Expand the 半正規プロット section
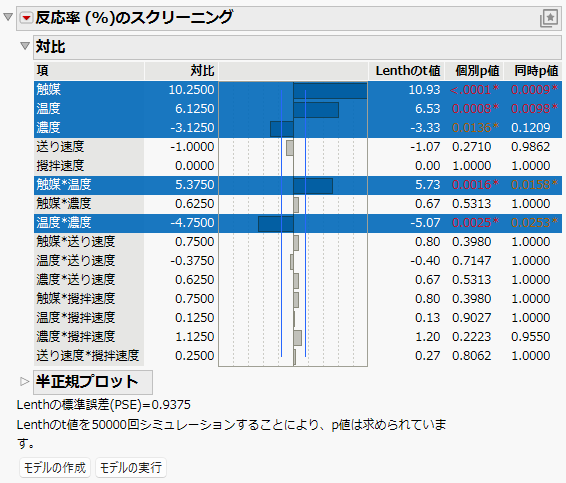Viewport: 566px width, 483px height. click(x=24, y=382)
